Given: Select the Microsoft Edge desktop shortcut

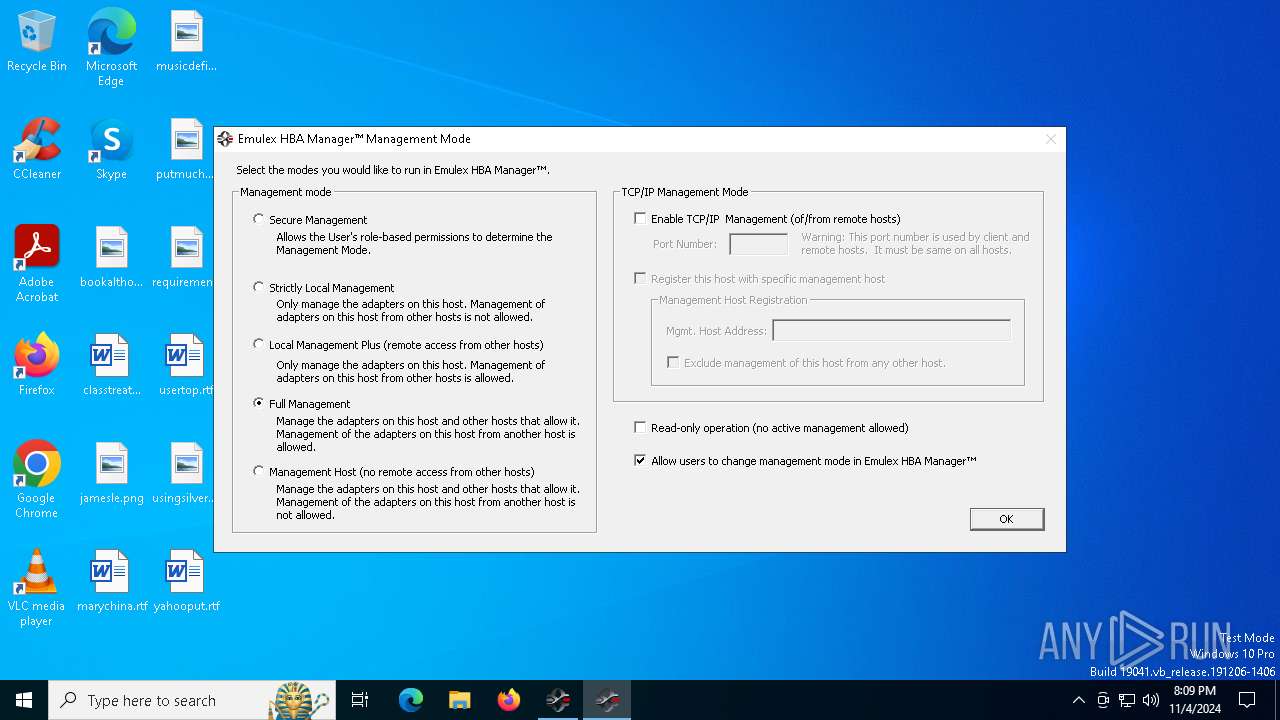Looking at the screenshot, I should 111,46.
